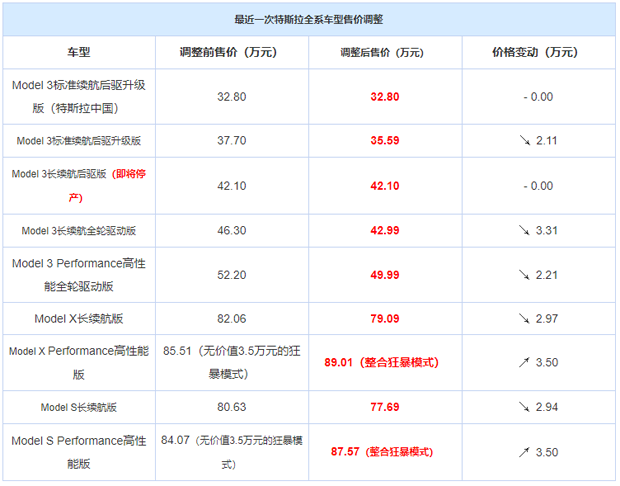Select Model 3长续航全轮驱动版 row name
This screenshot has width=620, height=486.
[x=79, y=231]
